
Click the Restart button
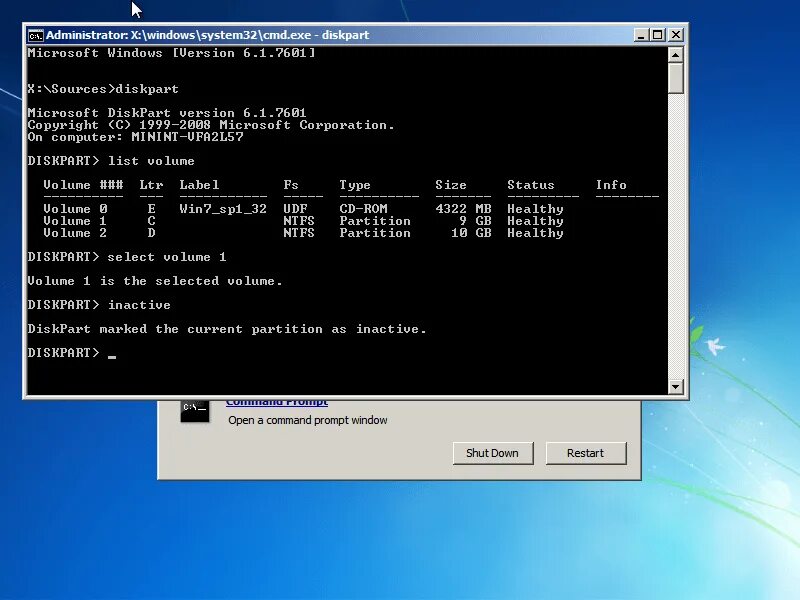[x=586, y=453]
